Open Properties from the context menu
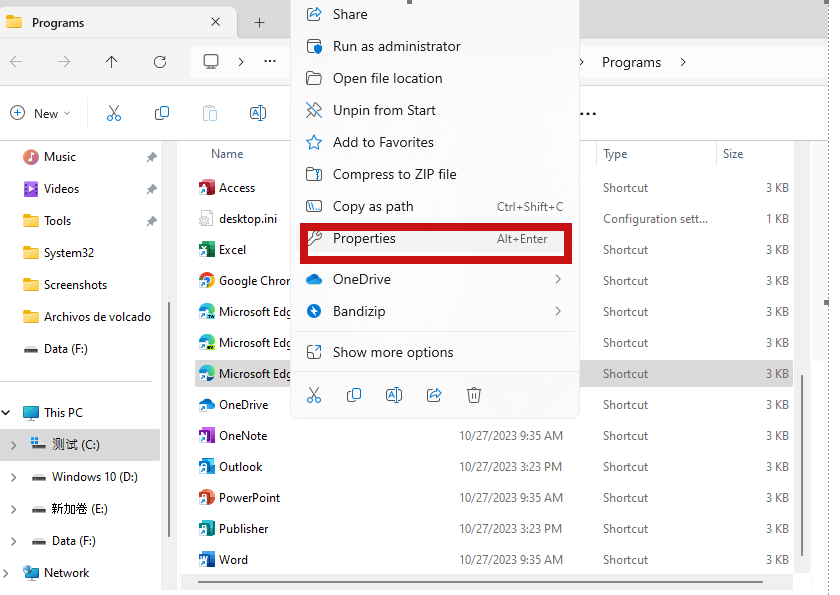Screen dimensions: 840x595 tap(434, 239)
